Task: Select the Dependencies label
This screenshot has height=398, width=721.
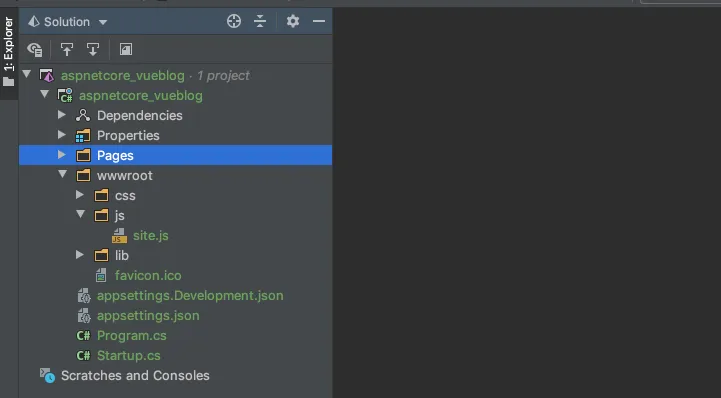Action: pyautogui.click(x=140, y=115)
